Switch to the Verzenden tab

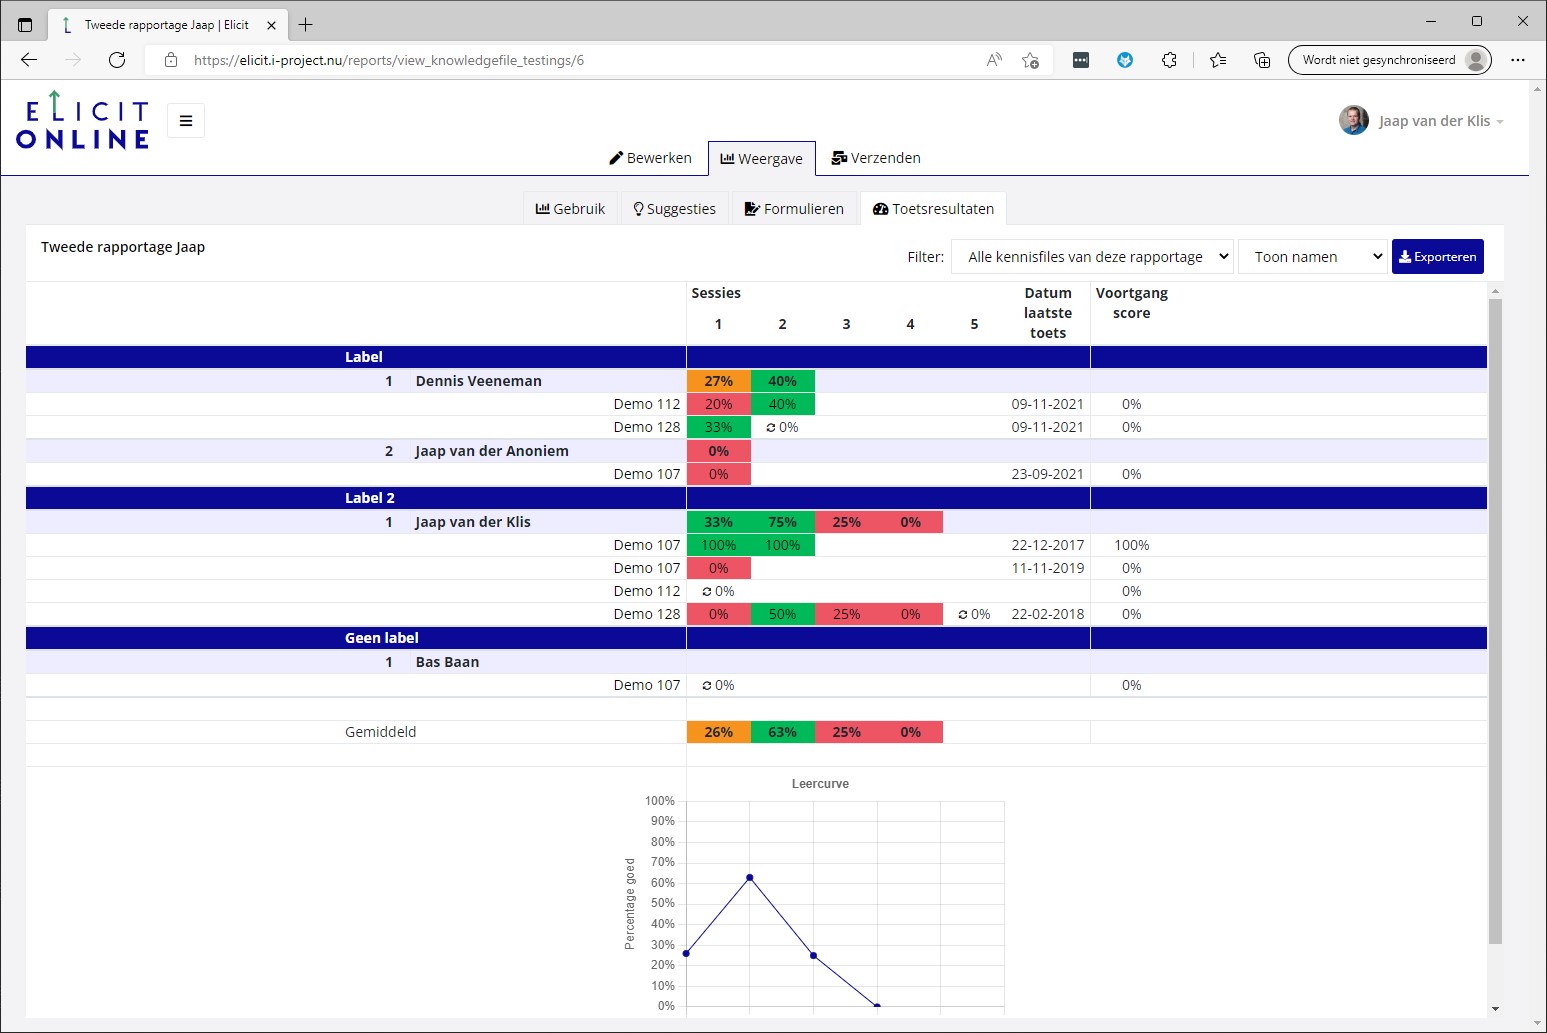[x=876, y=158]
